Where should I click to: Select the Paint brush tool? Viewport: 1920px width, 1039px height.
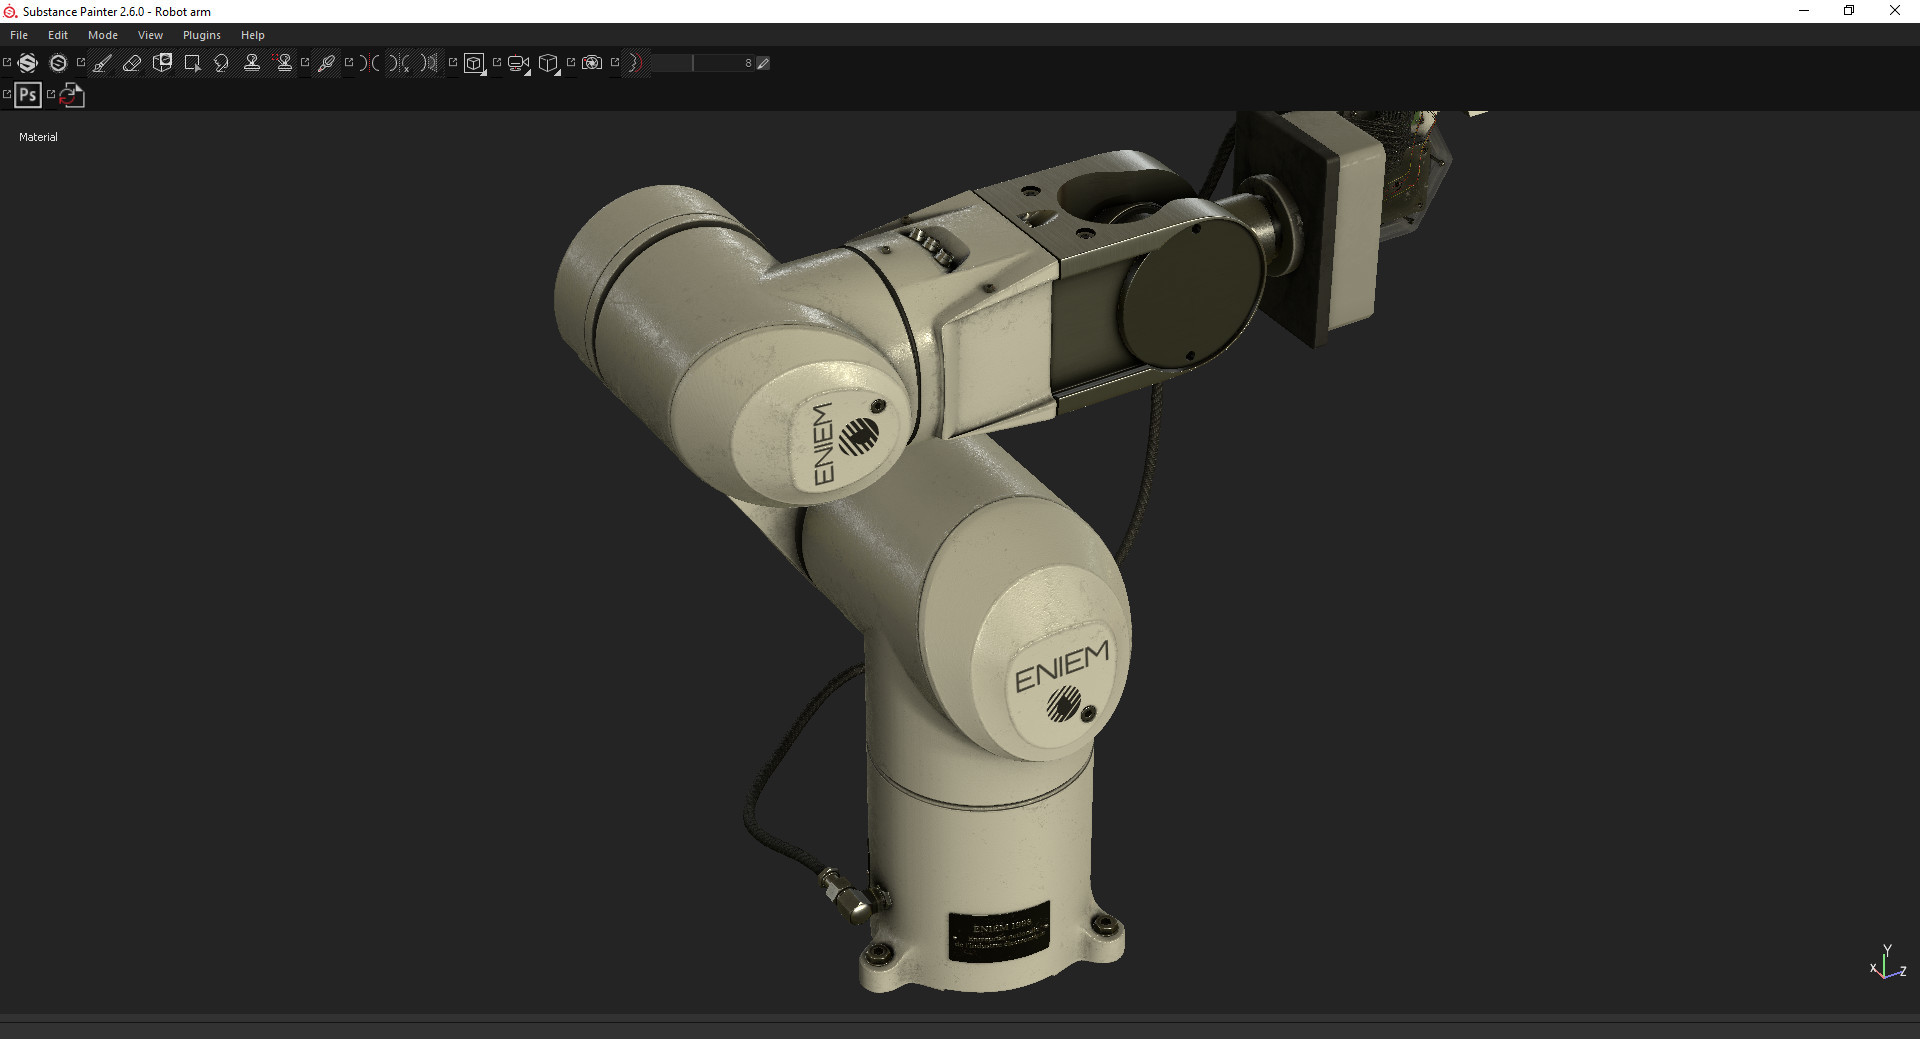[x=101, y=63]
